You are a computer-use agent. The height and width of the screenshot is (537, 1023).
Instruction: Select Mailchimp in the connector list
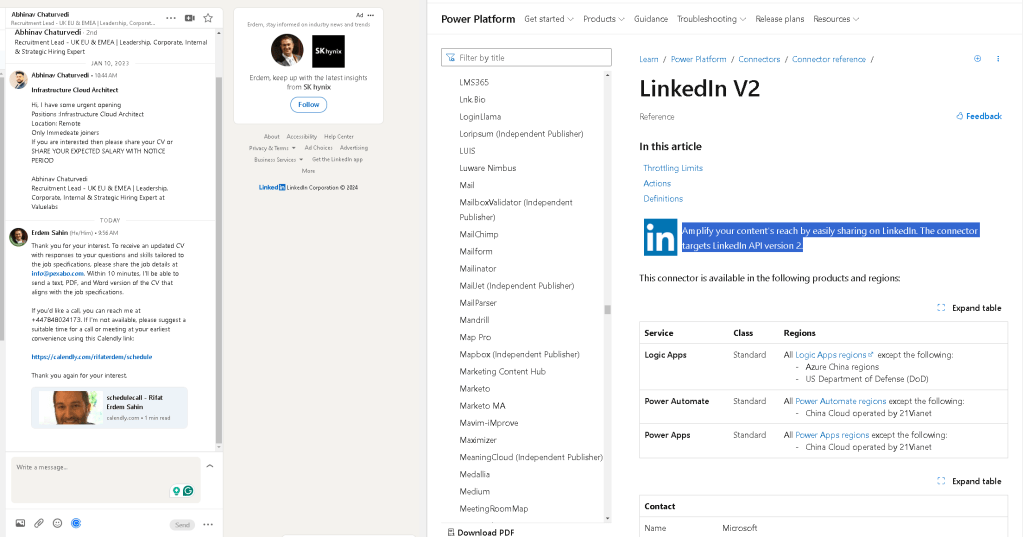point(478,234)
